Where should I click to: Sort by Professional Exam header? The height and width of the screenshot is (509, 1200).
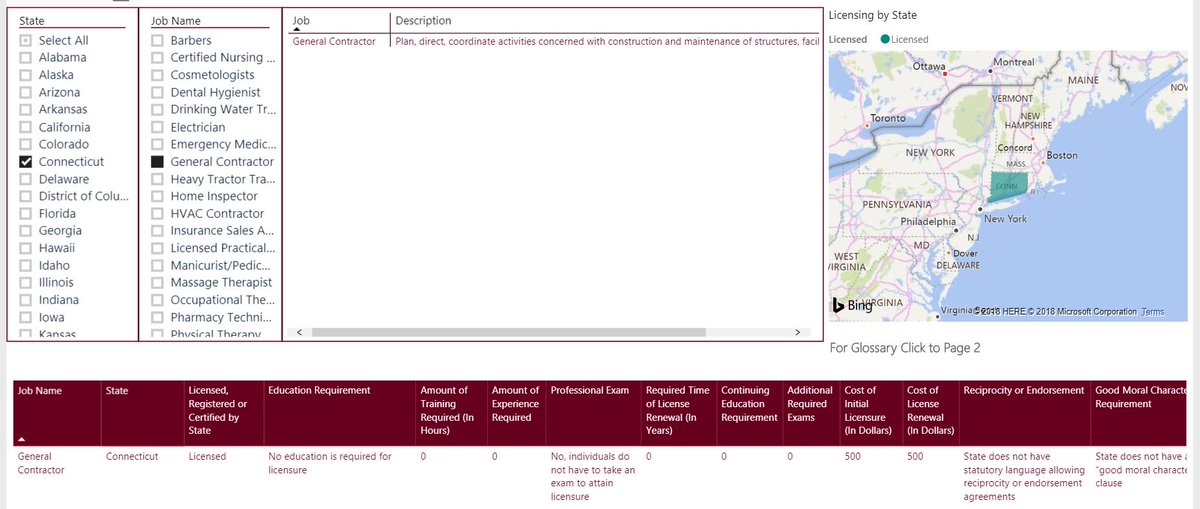(x=593, y=413)
